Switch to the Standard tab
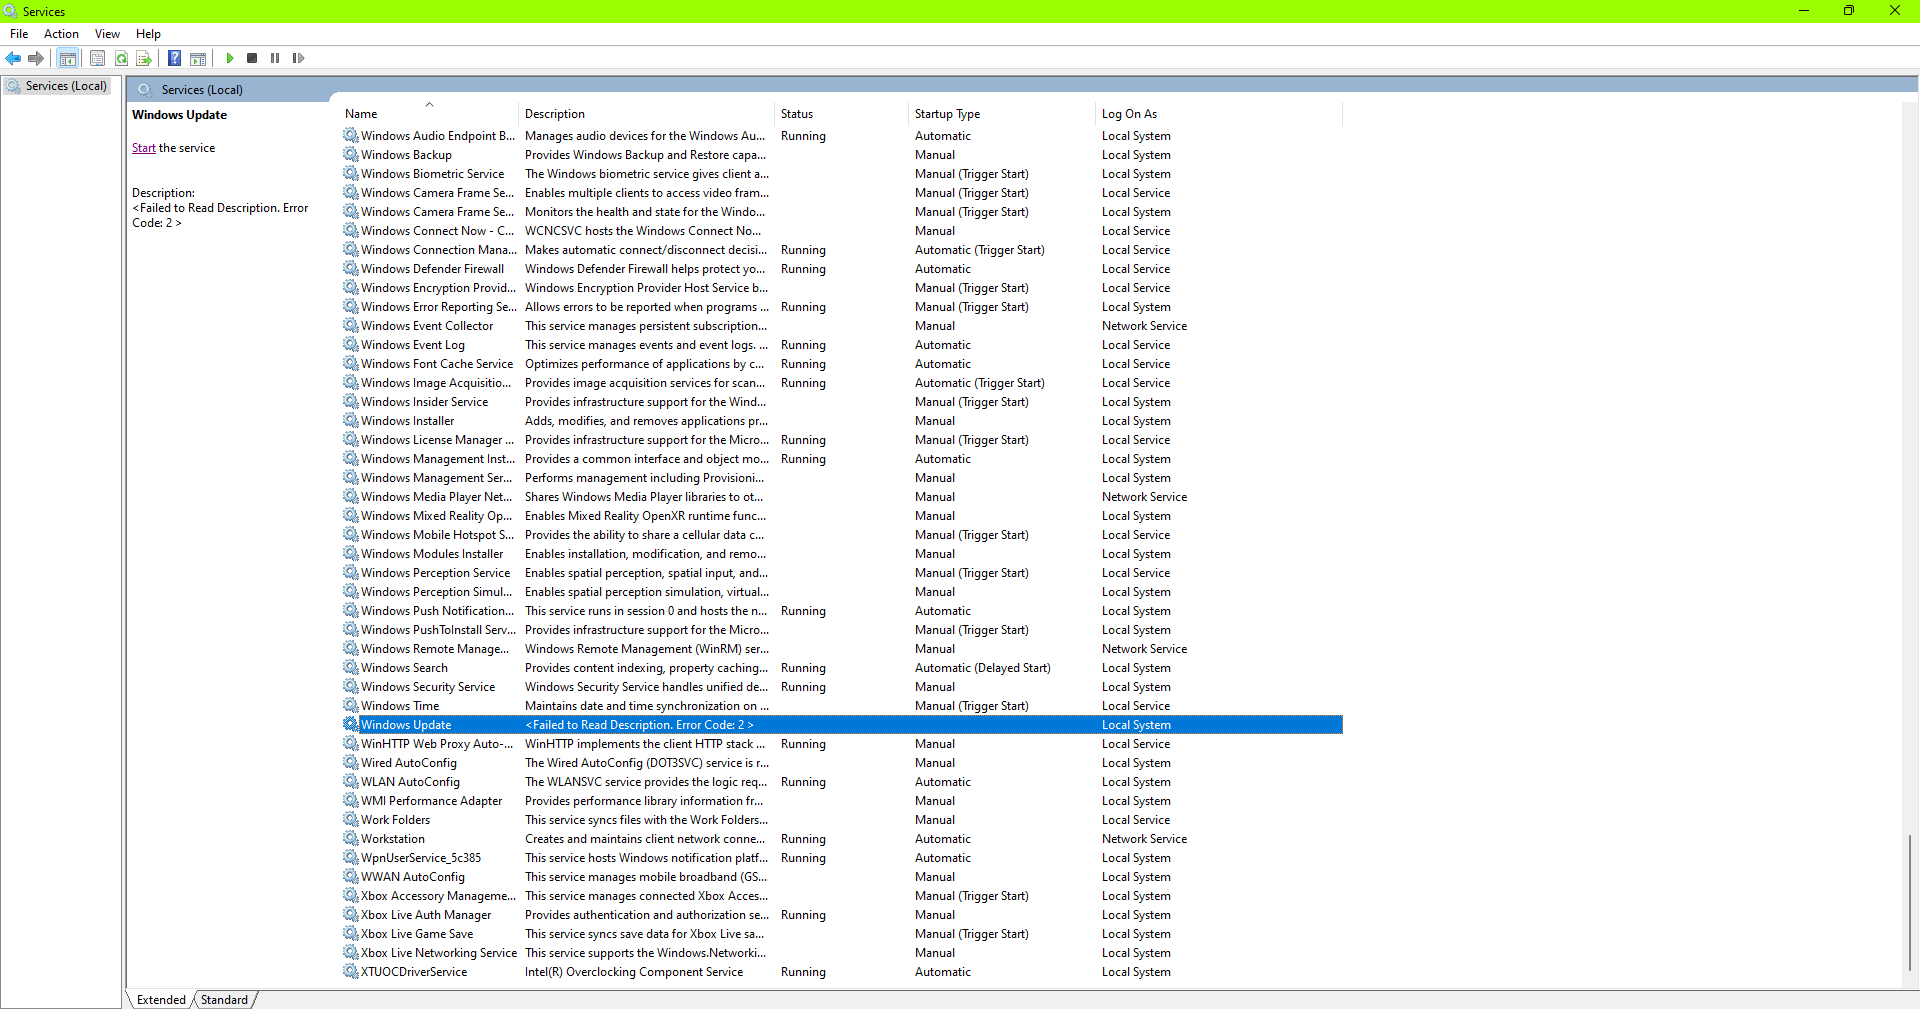1920x1009 pixels. [x=224, y=1000]
